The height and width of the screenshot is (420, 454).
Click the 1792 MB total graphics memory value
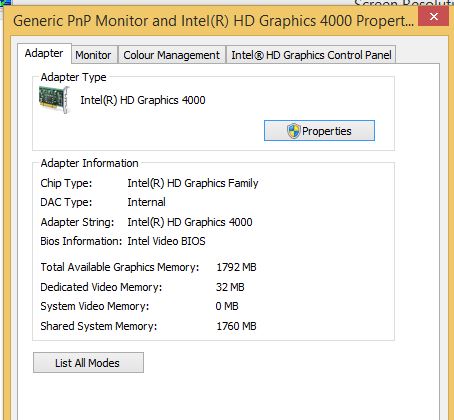pos(236,267)
